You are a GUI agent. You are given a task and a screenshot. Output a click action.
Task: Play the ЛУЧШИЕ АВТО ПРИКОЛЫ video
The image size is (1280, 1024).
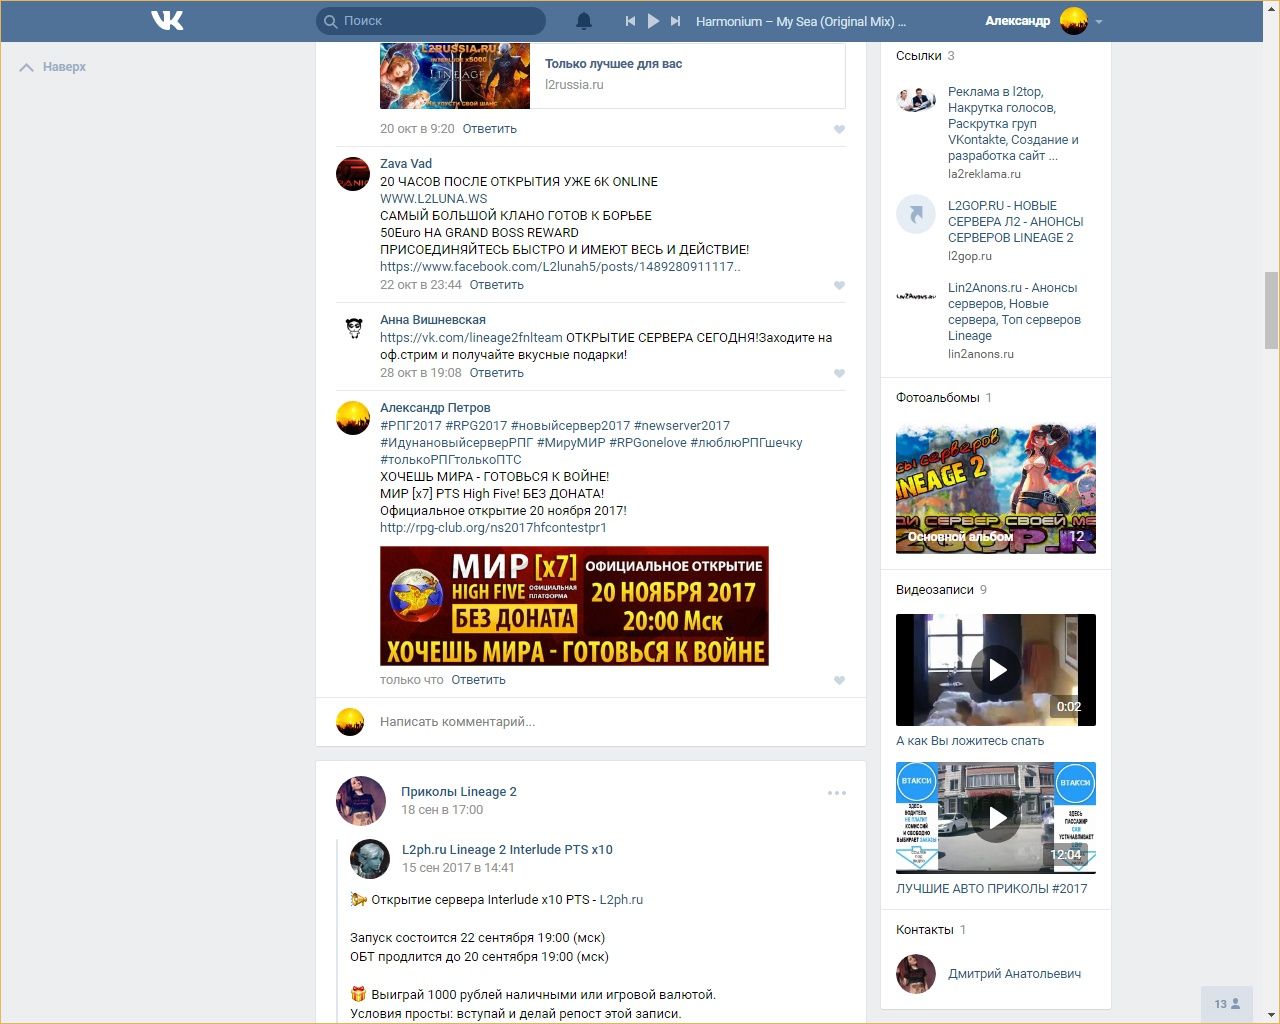[996, 818]
